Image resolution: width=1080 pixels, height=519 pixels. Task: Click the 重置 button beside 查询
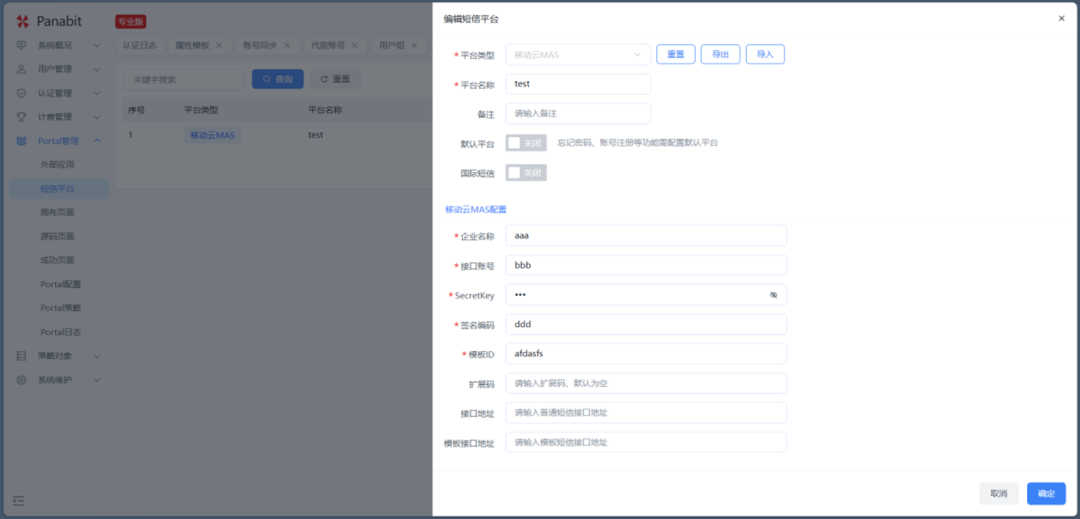click(335, 79)
